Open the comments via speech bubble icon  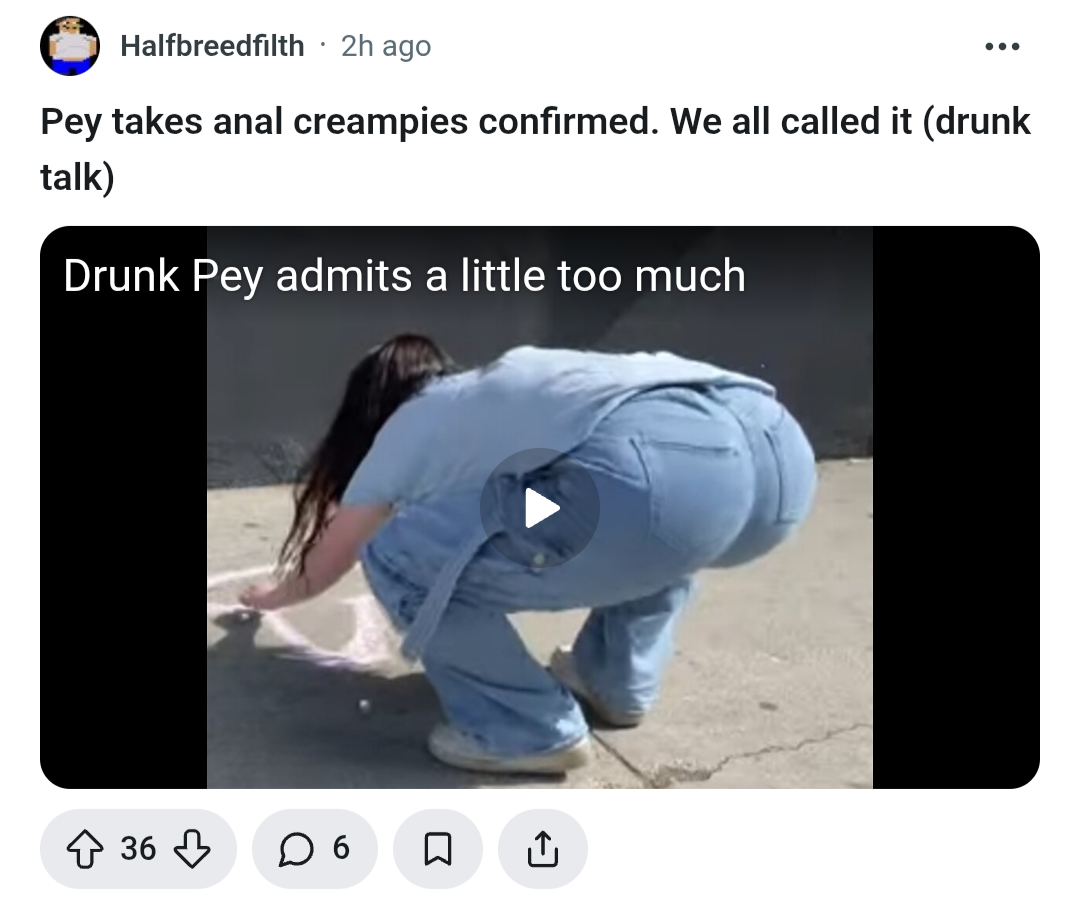pos(296,848)
